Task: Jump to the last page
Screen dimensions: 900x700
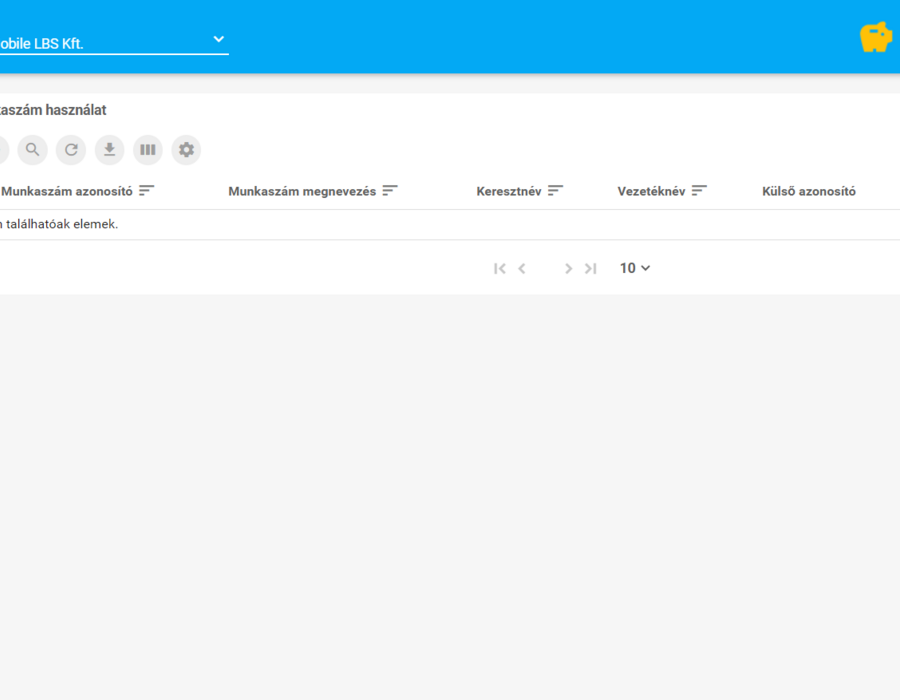Action: click(591, 269)
